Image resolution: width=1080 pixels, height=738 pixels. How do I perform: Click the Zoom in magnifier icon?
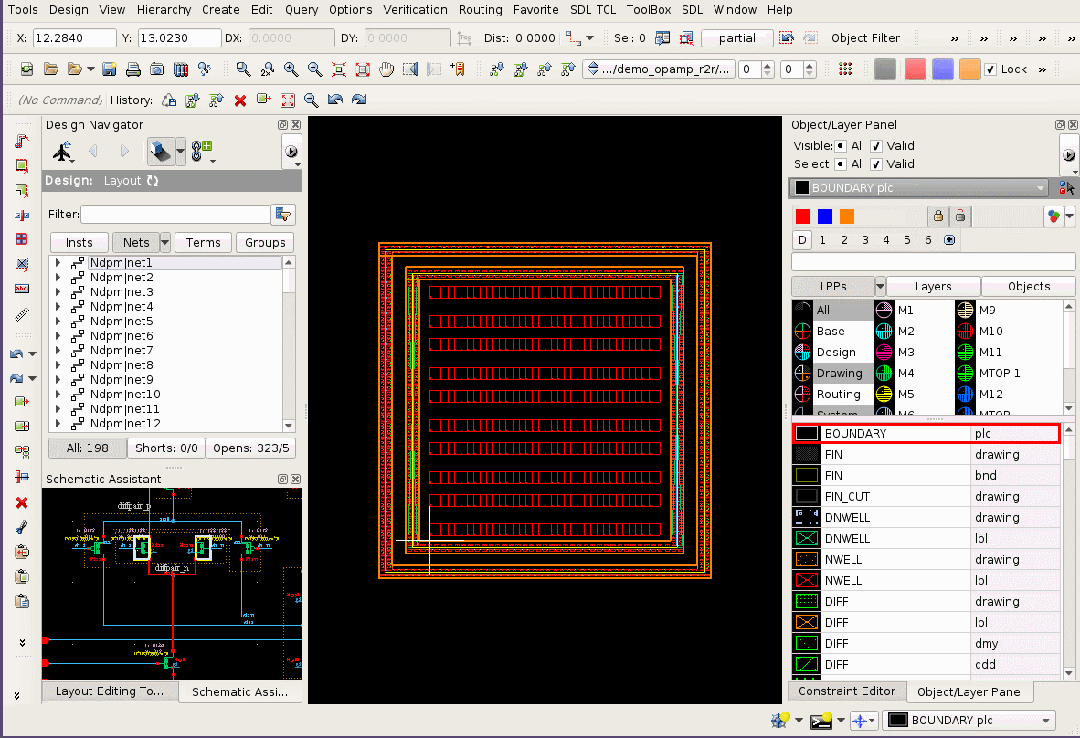click(x=291, y=70)
